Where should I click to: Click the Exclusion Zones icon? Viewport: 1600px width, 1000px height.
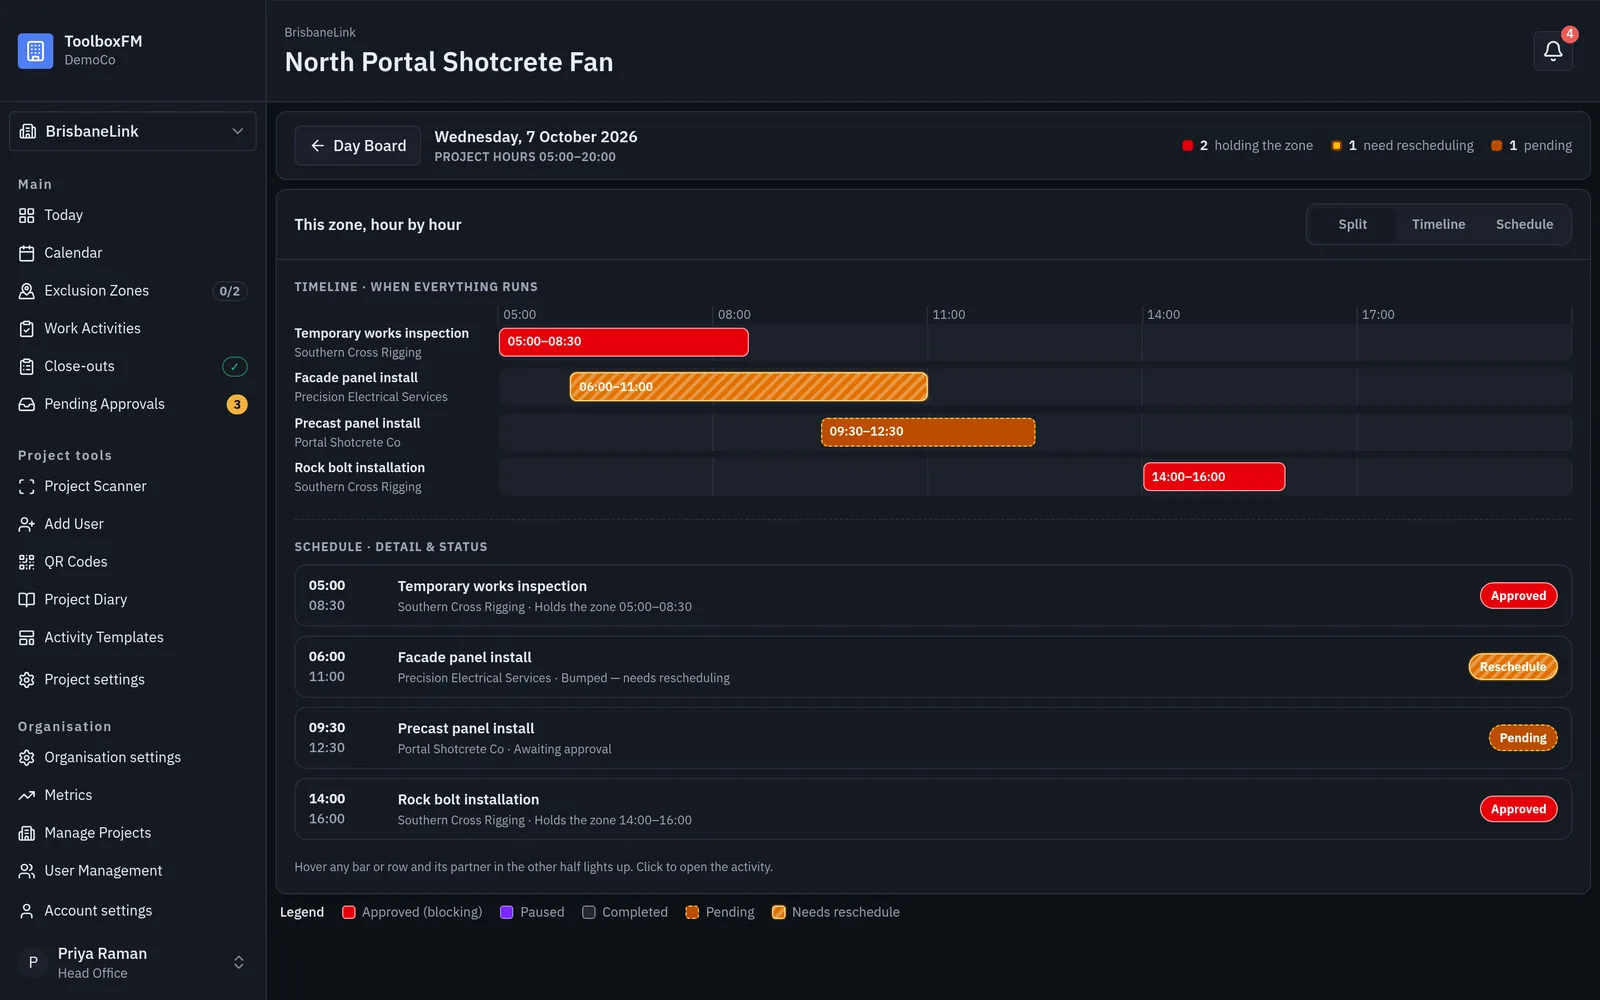27,291
